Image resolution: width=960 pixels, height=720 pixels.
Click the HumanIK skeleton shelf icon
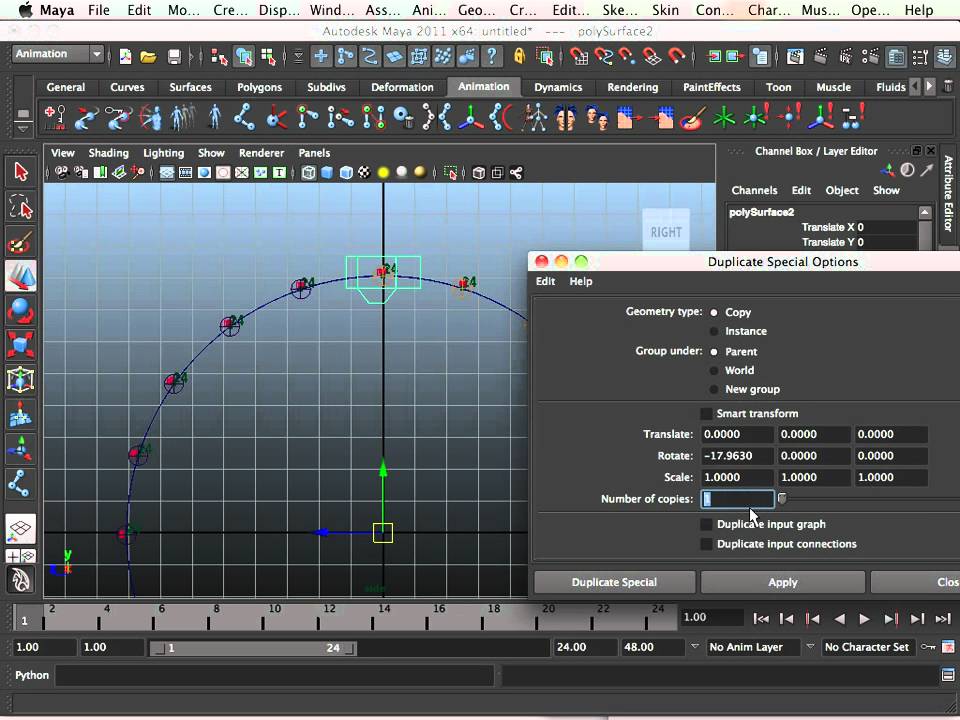point(534,116)
